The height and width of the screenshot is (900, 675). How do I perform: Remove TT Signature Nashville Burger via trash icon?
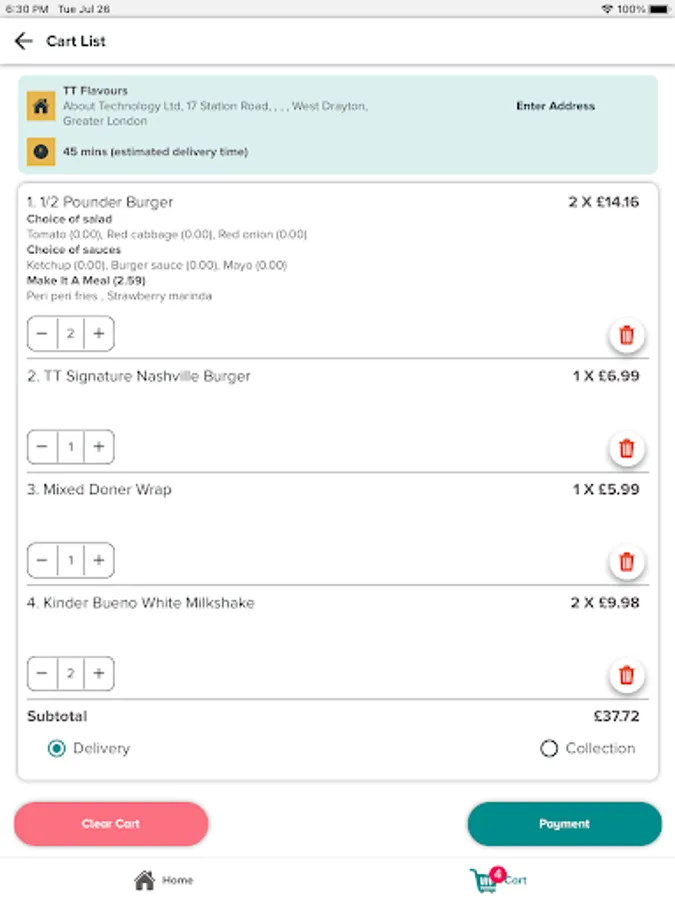627,448
